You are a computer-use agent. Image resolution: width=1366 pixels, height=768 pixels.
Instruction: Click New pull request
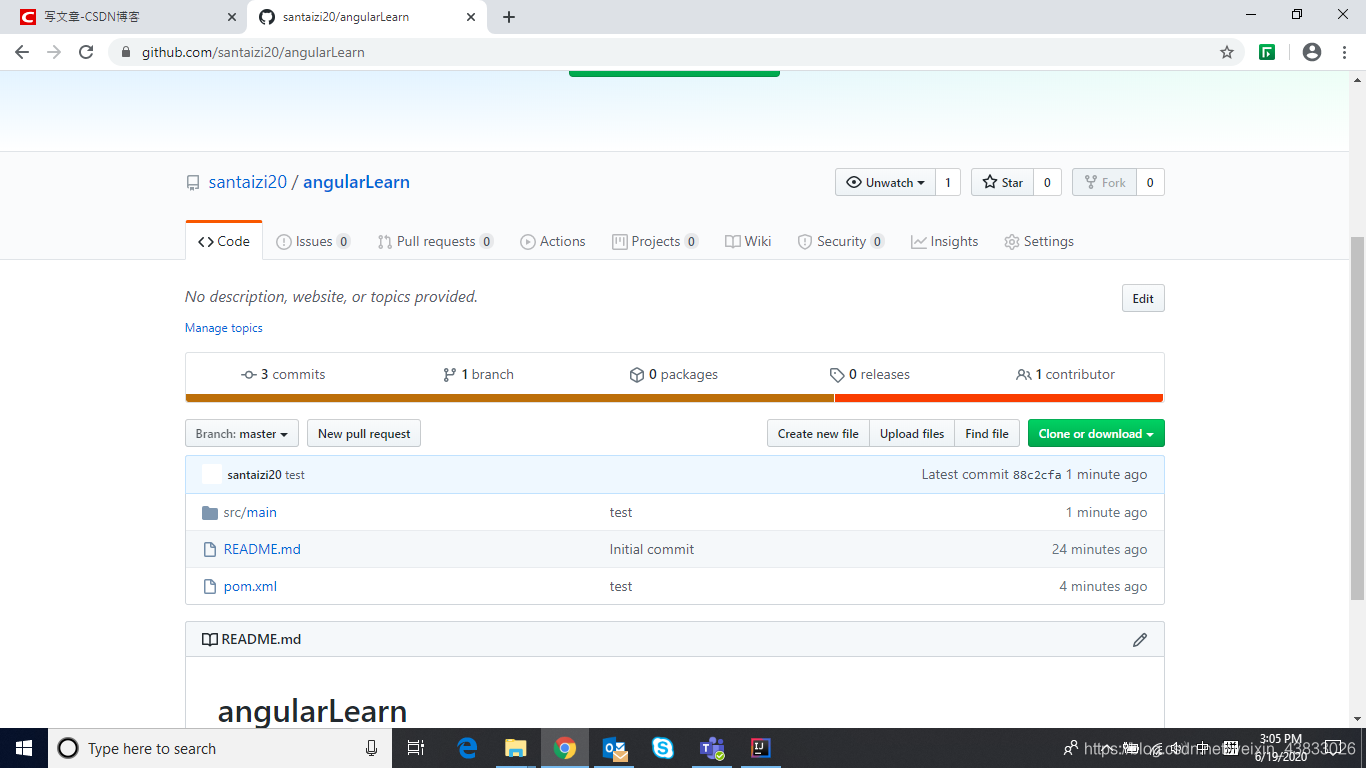coord(364,433)
